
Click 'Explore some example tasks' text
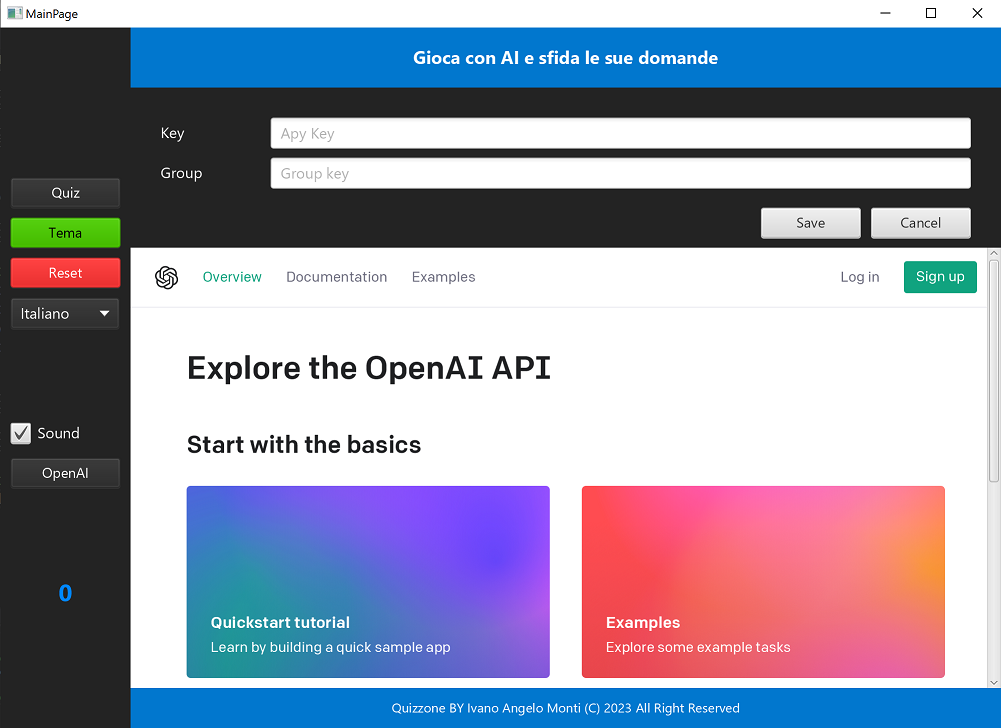pyautogui.click(x=698, y=648)
